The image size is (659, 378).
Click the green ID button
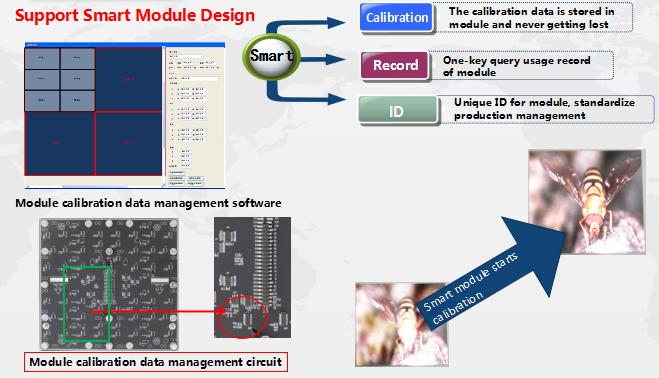point(398,110)
